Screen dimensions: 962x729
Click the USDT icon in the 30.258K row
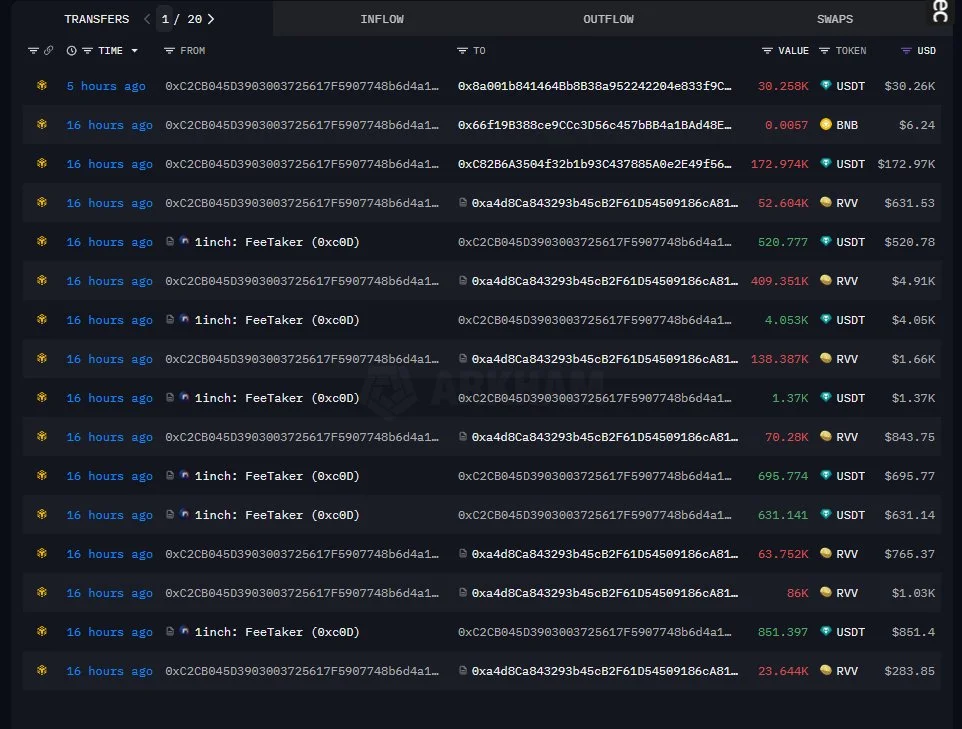coord(825,86)
